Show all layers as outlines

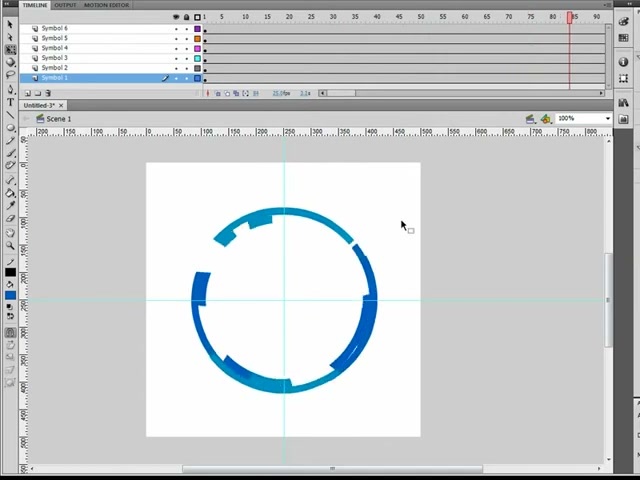click(x=198, y=17)
